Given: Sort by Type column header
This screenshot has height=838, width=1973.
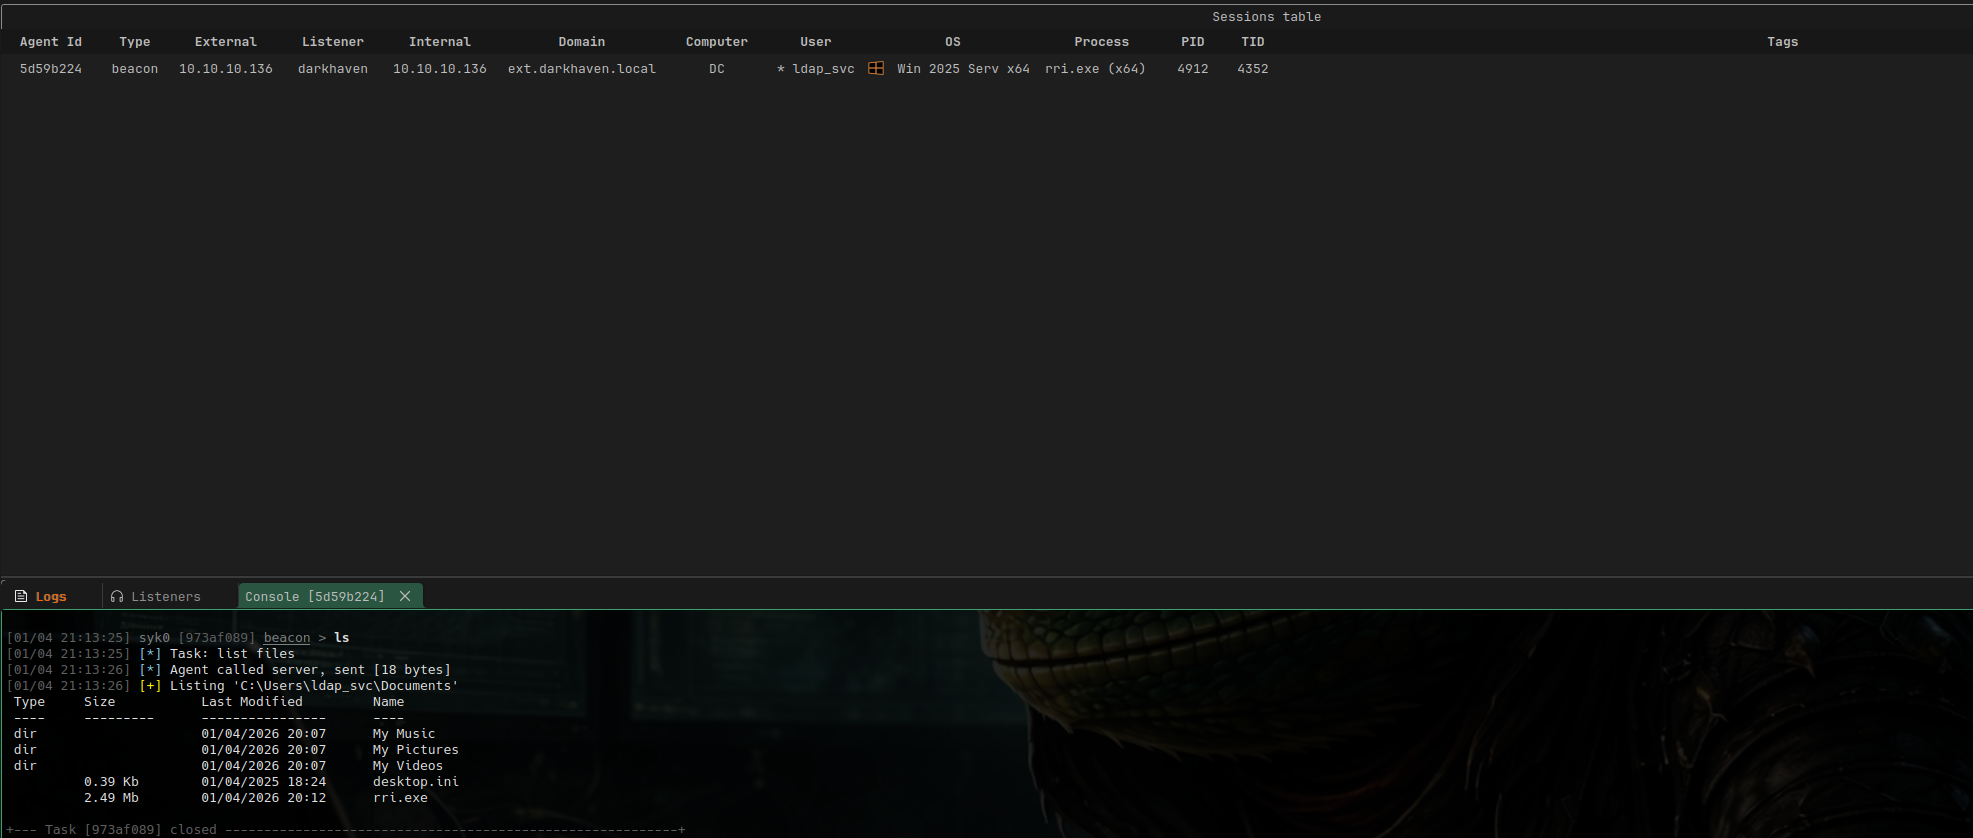Looking at the screenshot, I should point(135,42).
